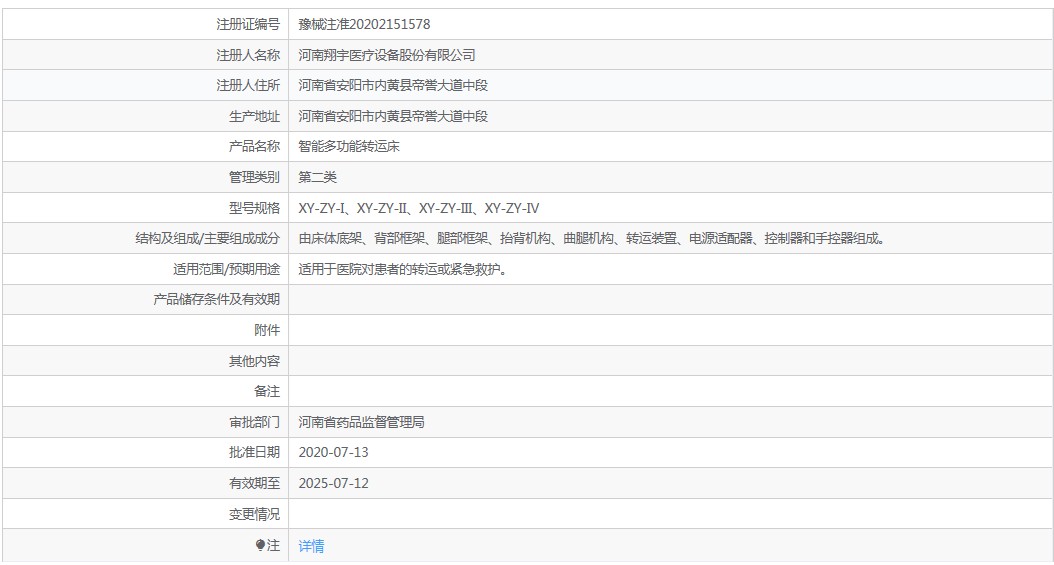
Task: Click the 管理类别 label
Action: 254,177
